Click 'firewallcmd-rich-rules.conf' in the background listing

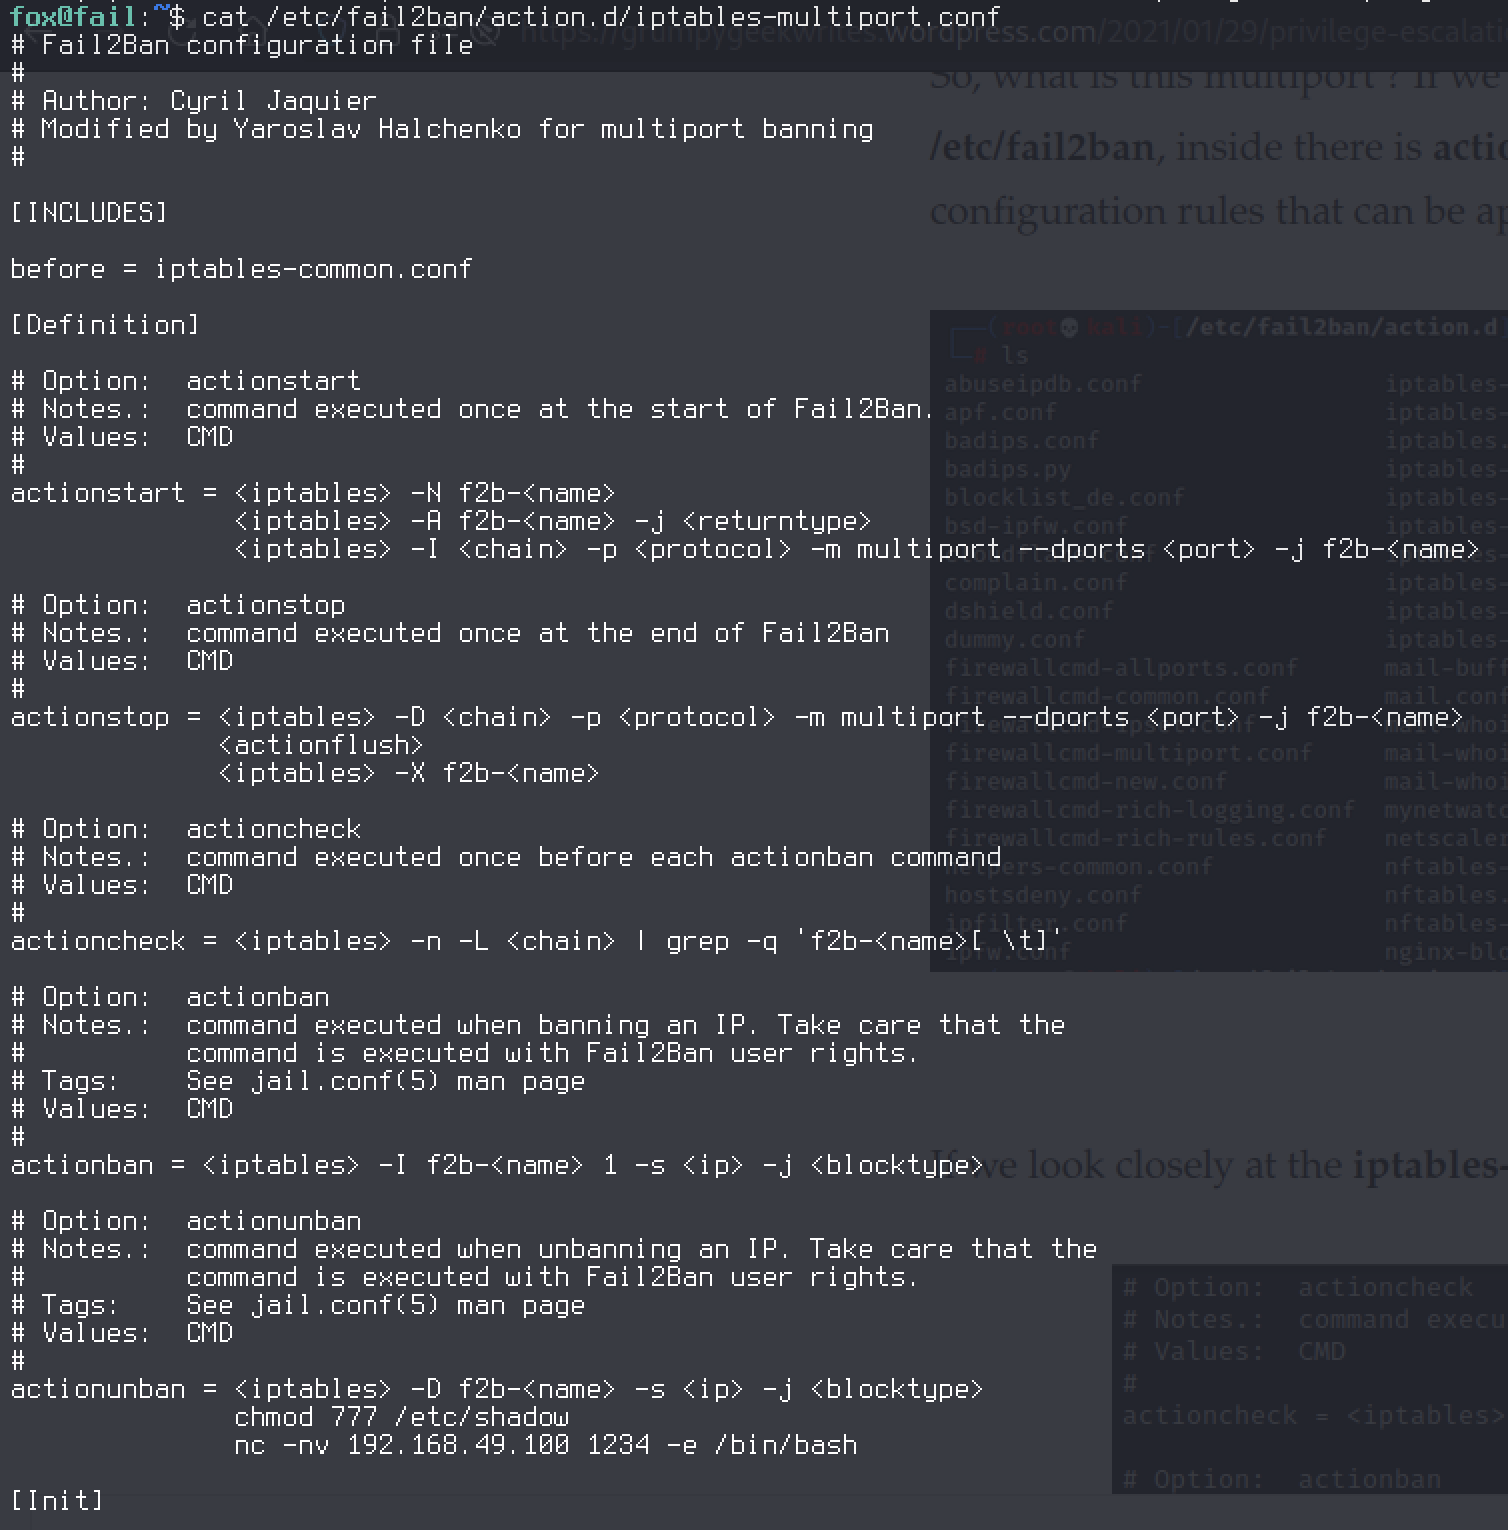(1136, 838)
